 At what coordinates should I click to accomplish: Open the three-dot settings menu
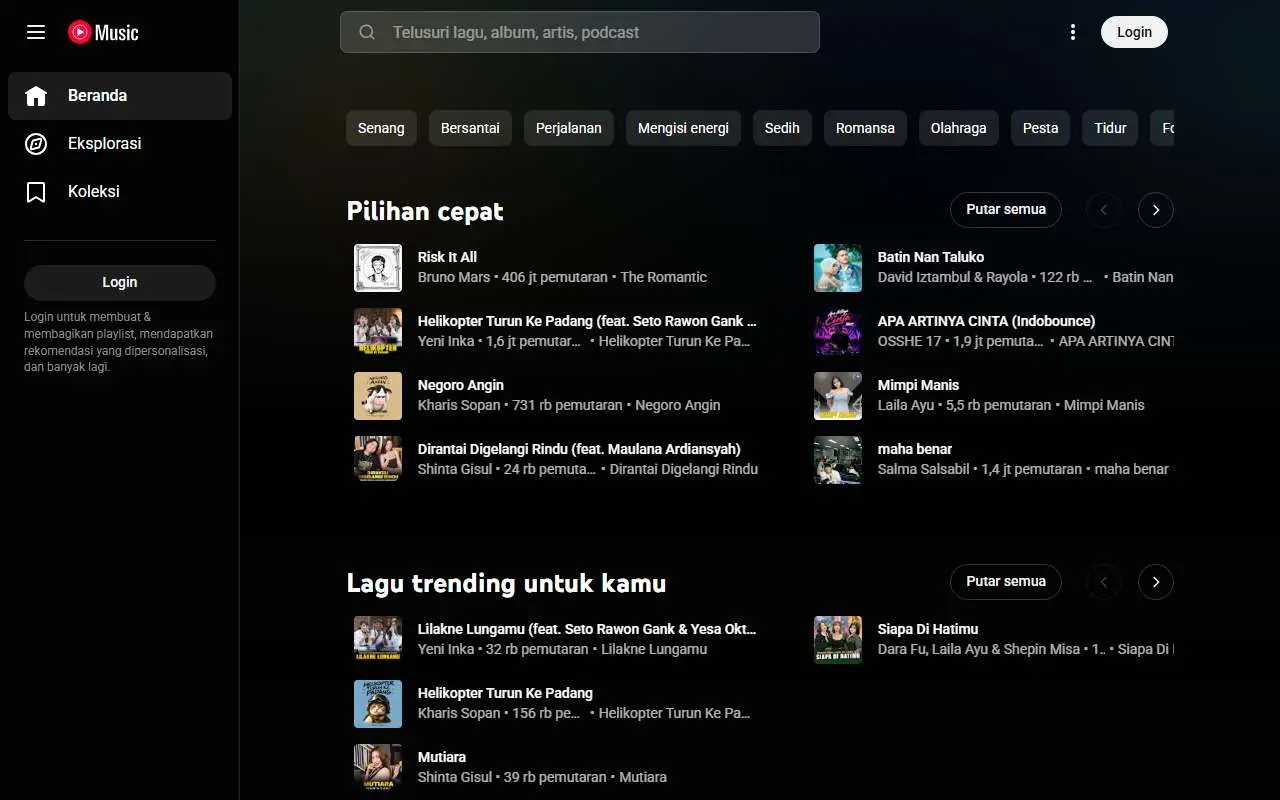1073,32
